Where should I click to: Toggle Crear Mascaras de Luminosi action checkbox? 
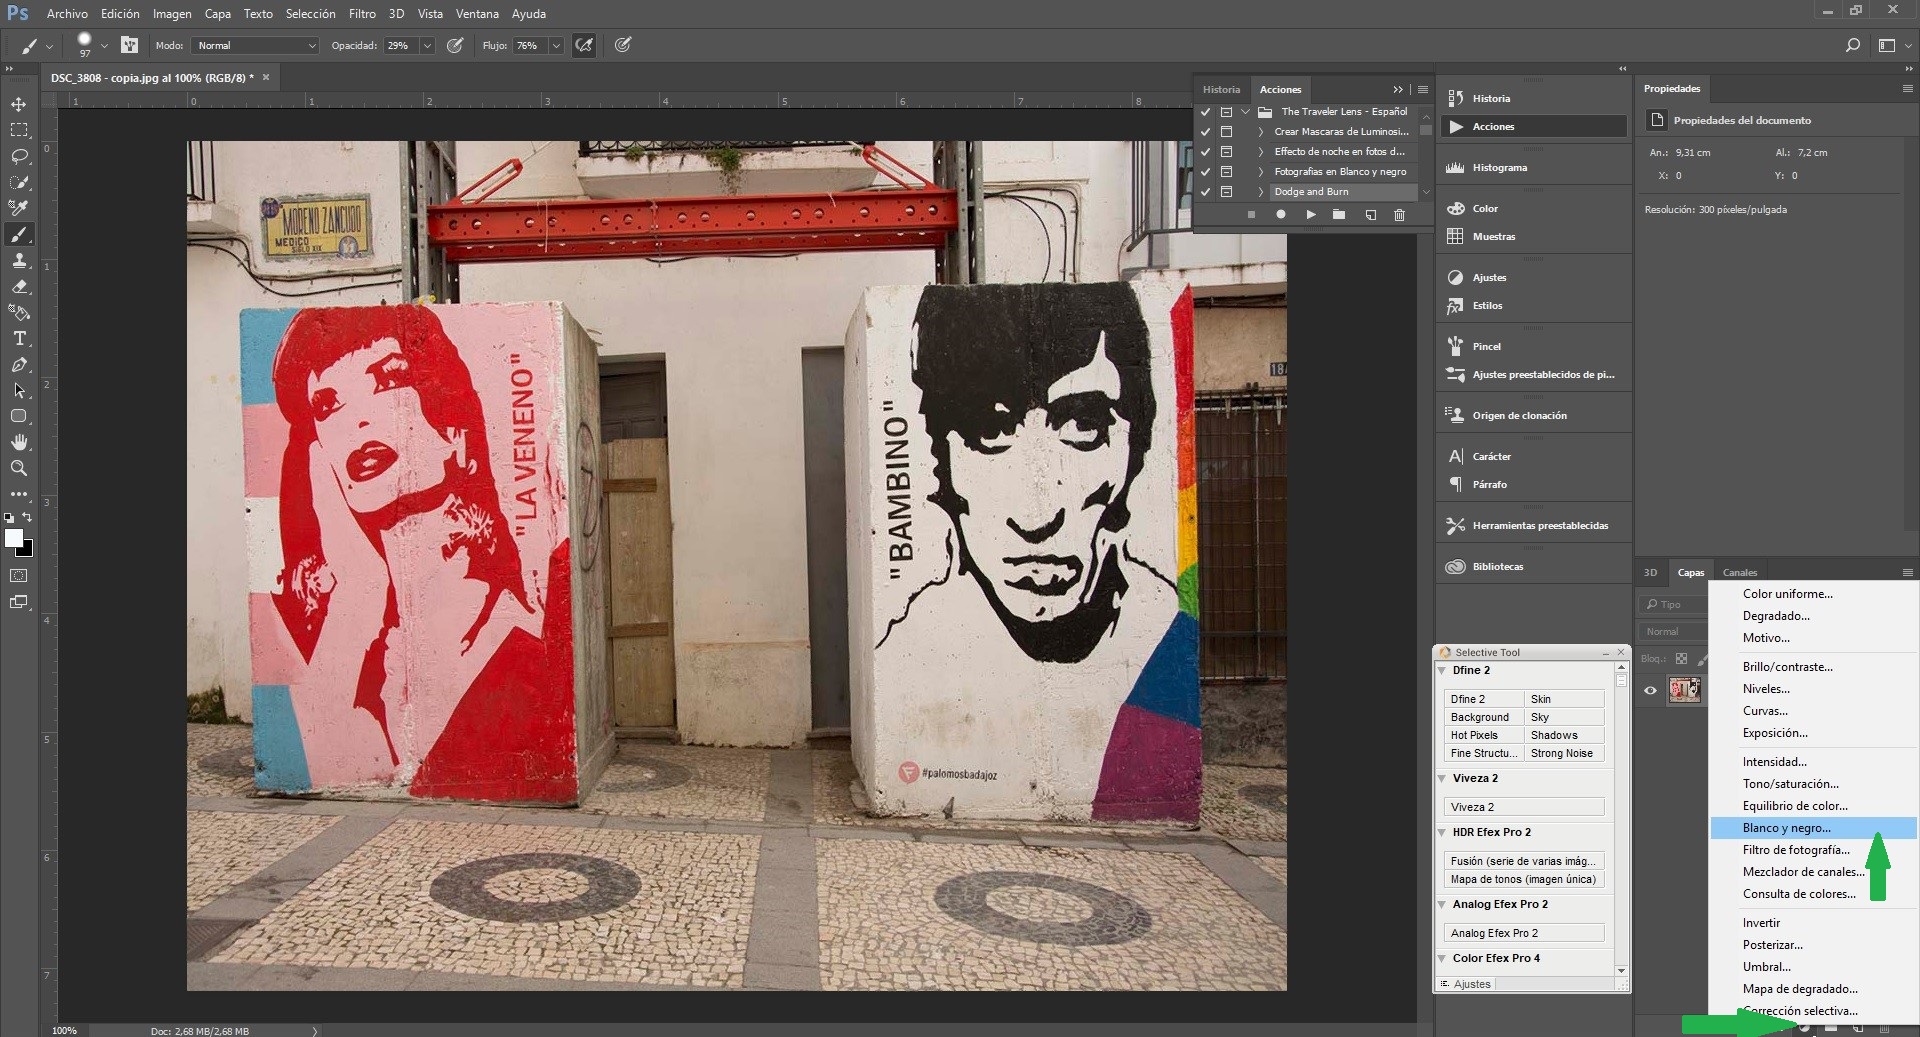pos(1205,132)
